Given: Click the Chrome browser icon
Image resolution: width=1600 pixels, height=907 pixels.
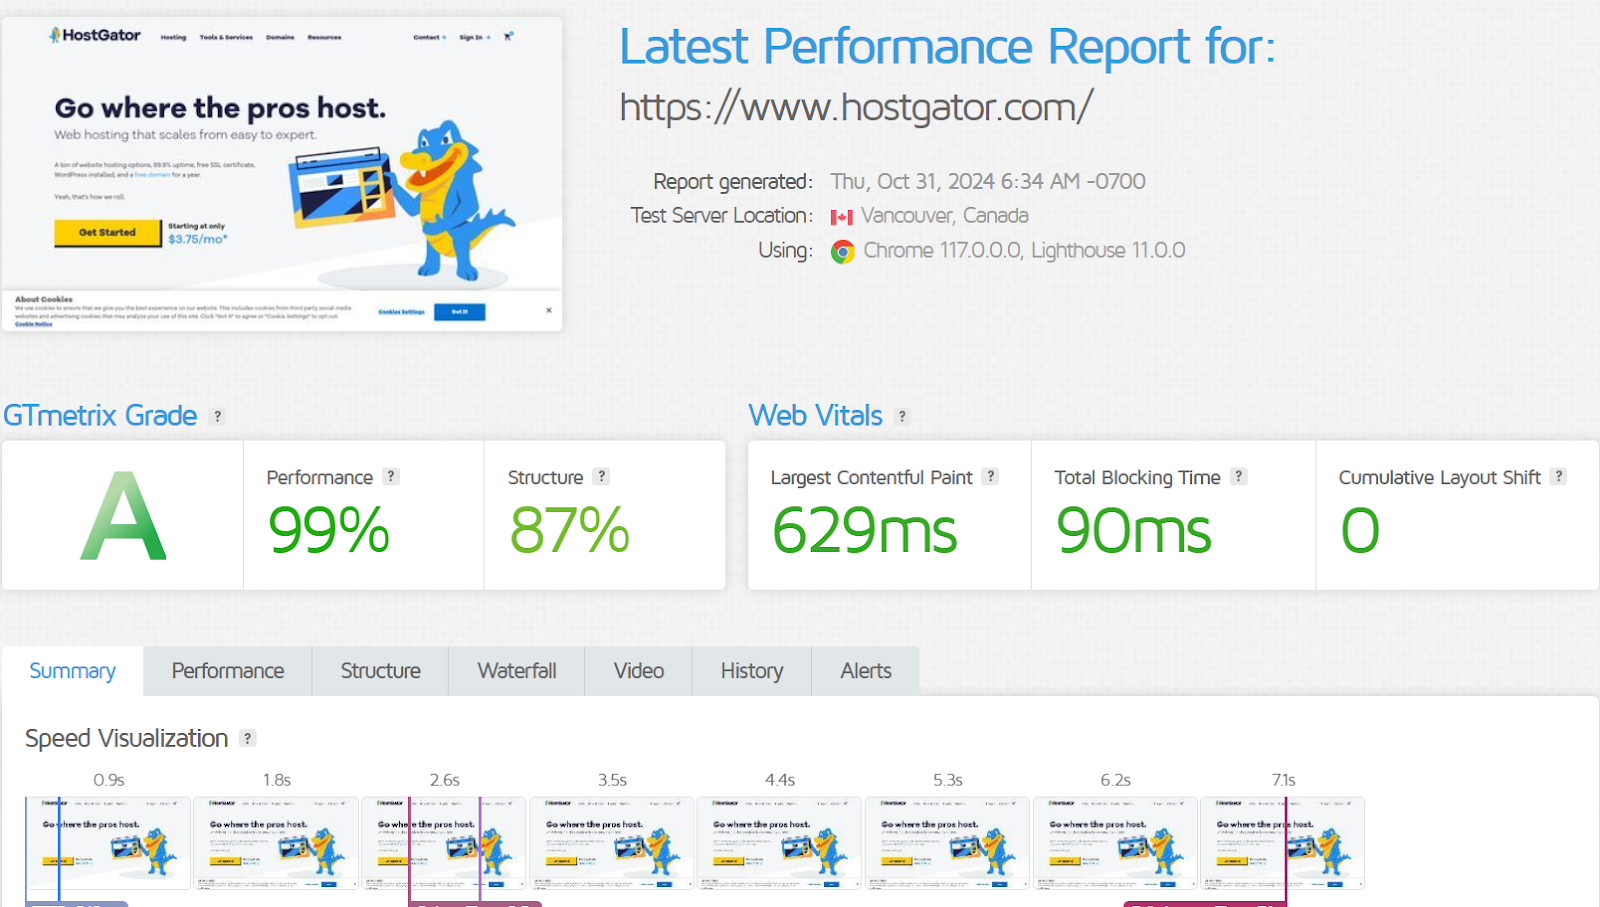Looking at the screenshot, I should (843, 252).
